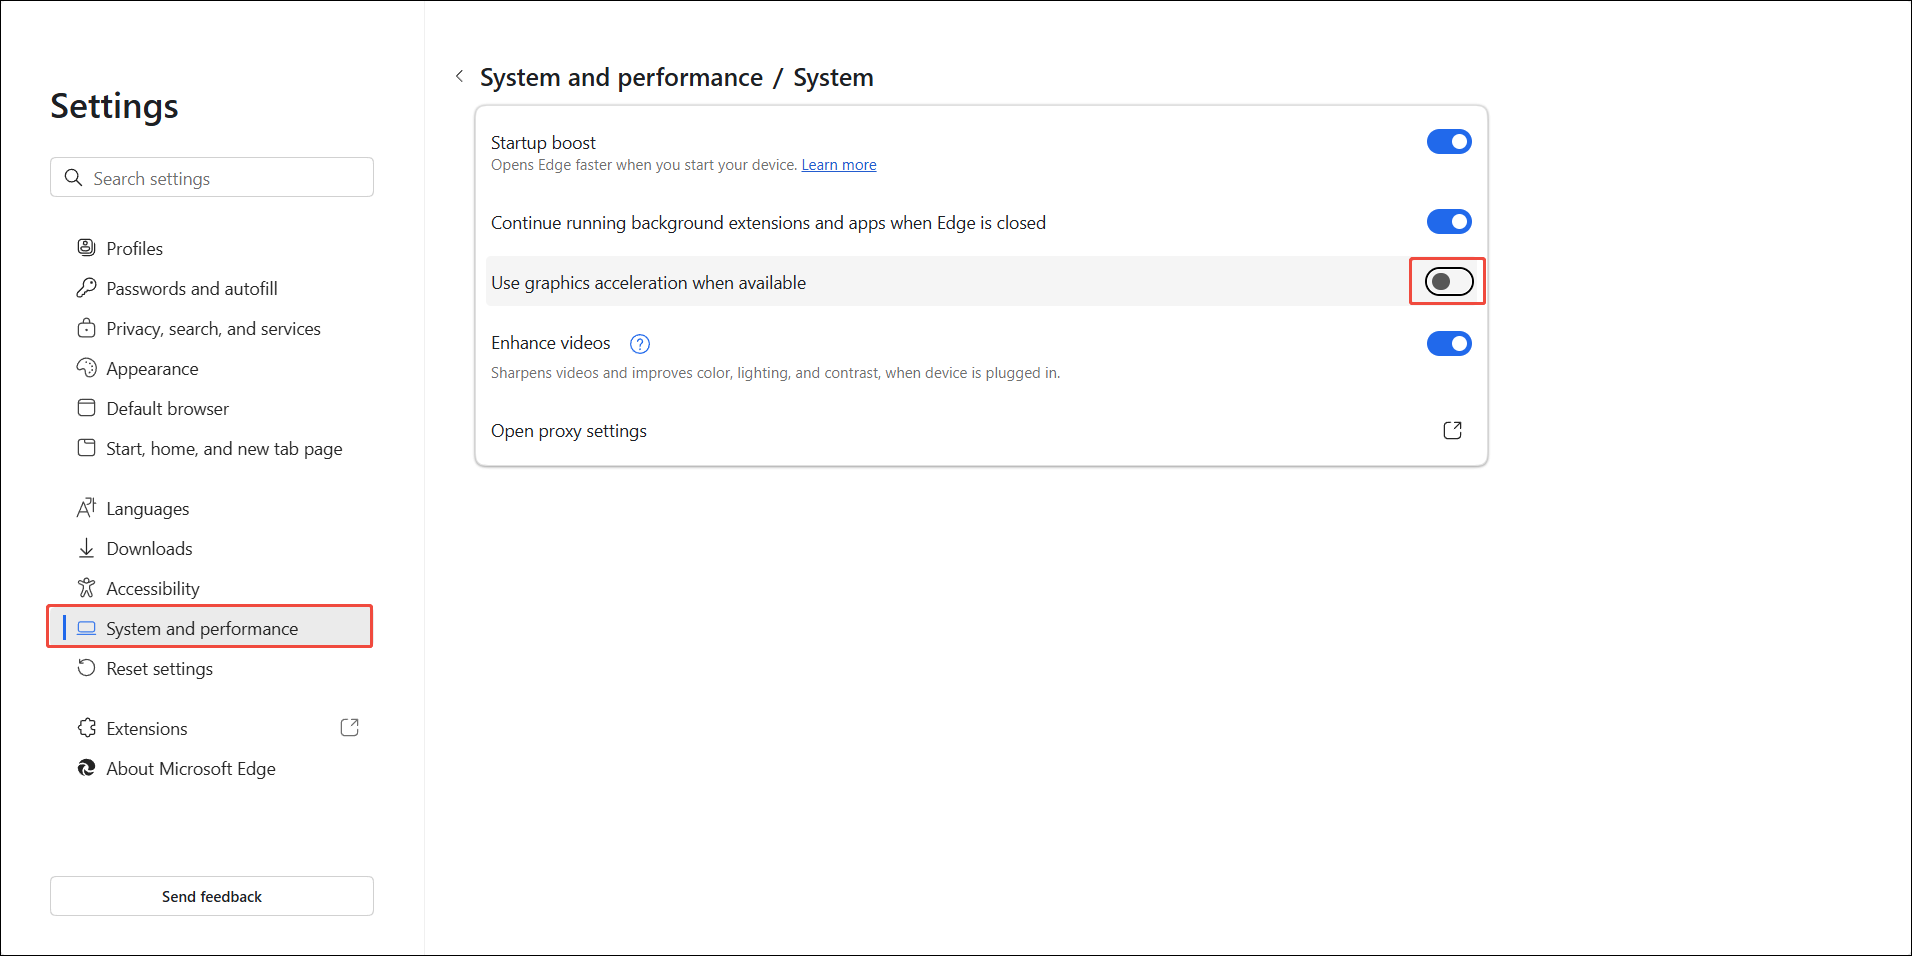Open Appearance settings via its sidebar icon

87,368
